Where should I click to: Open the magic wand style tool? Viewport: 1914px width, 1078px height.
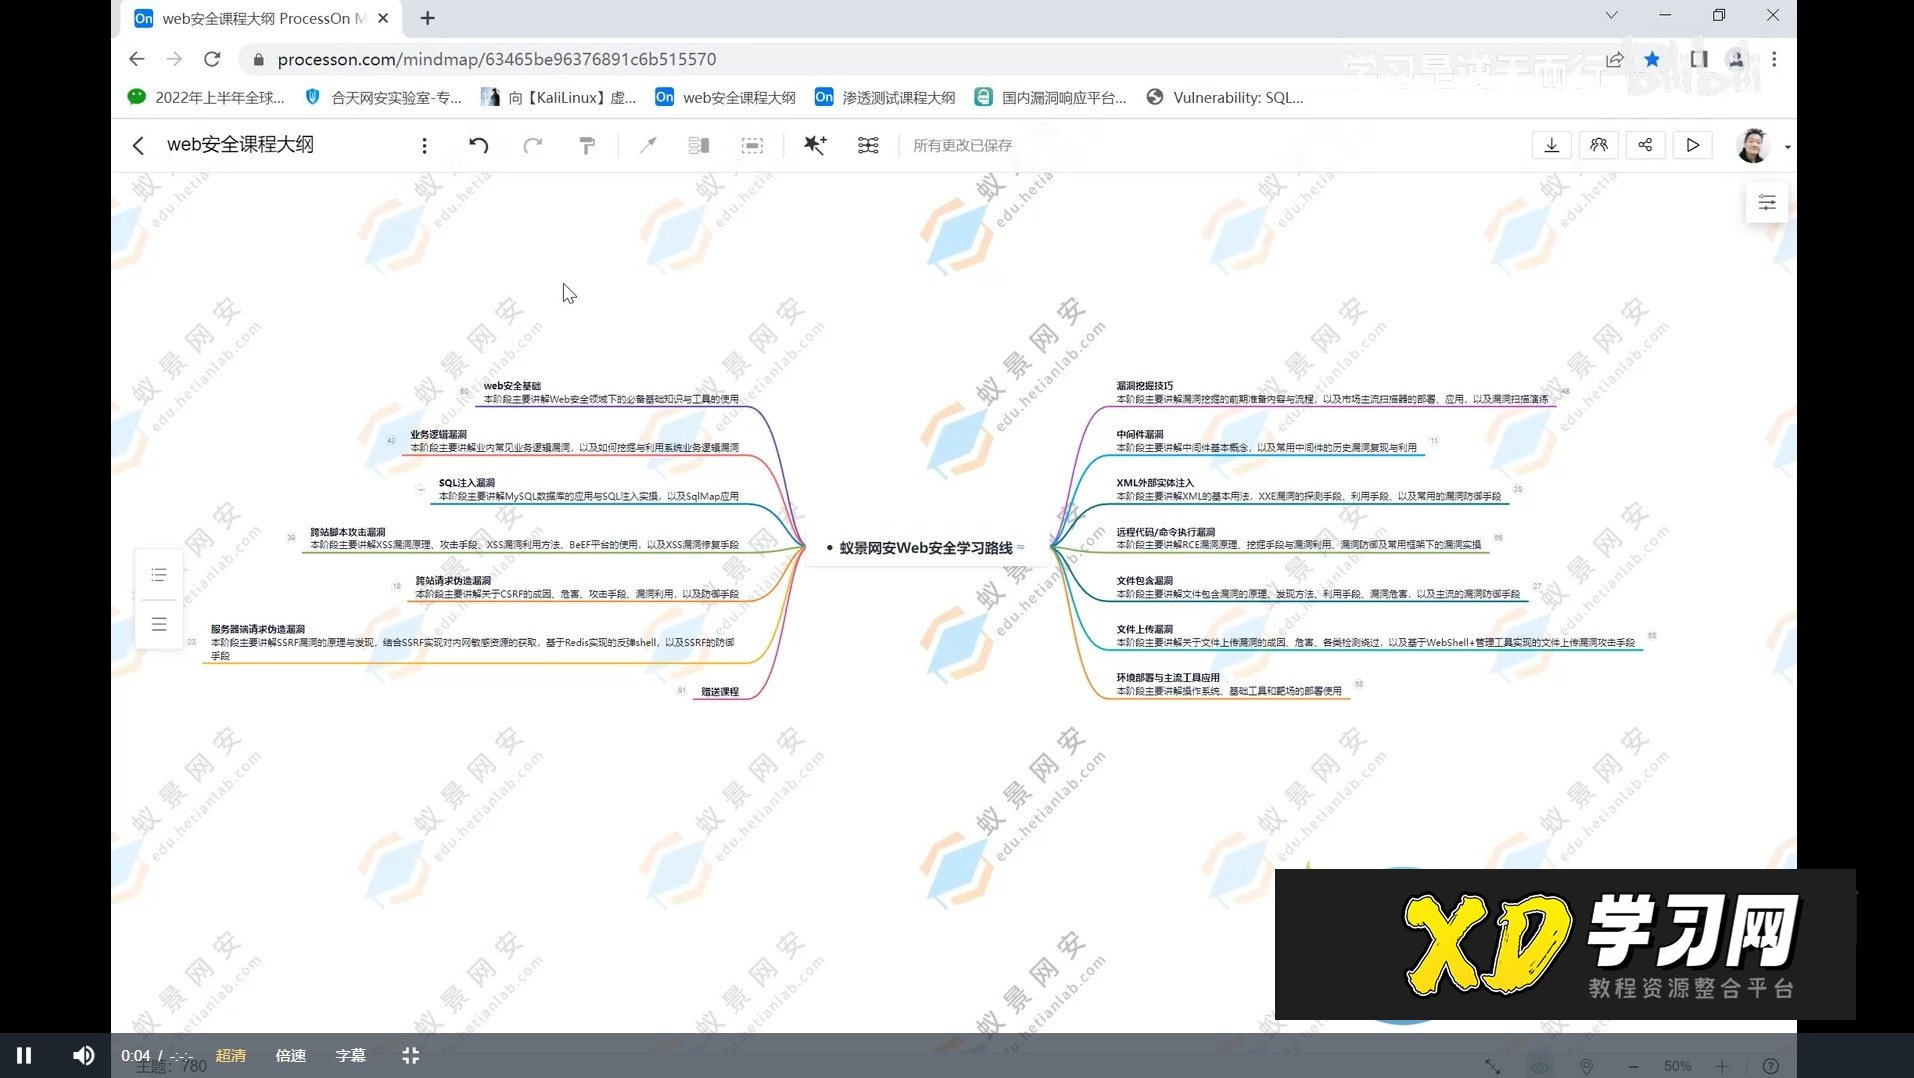[815, 145]
